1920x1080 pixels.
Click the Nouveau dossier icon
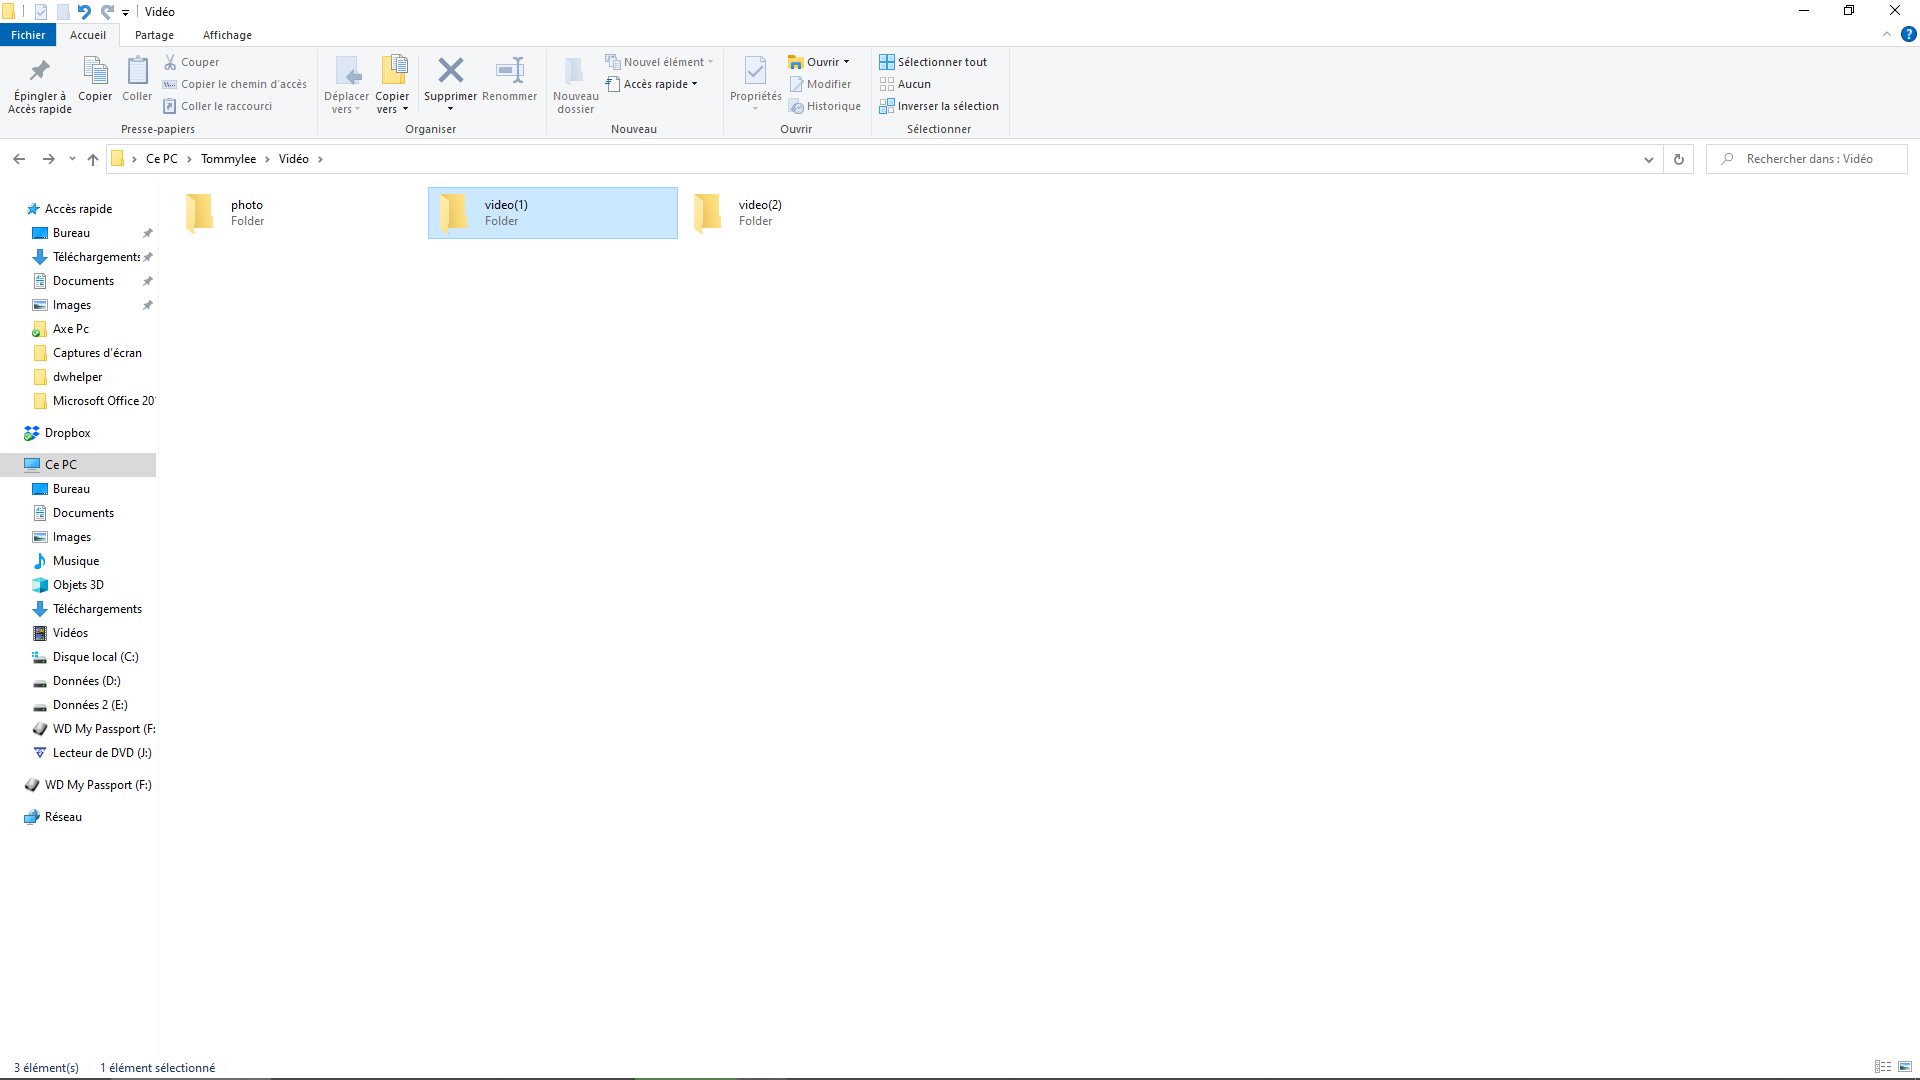[575, 72]
